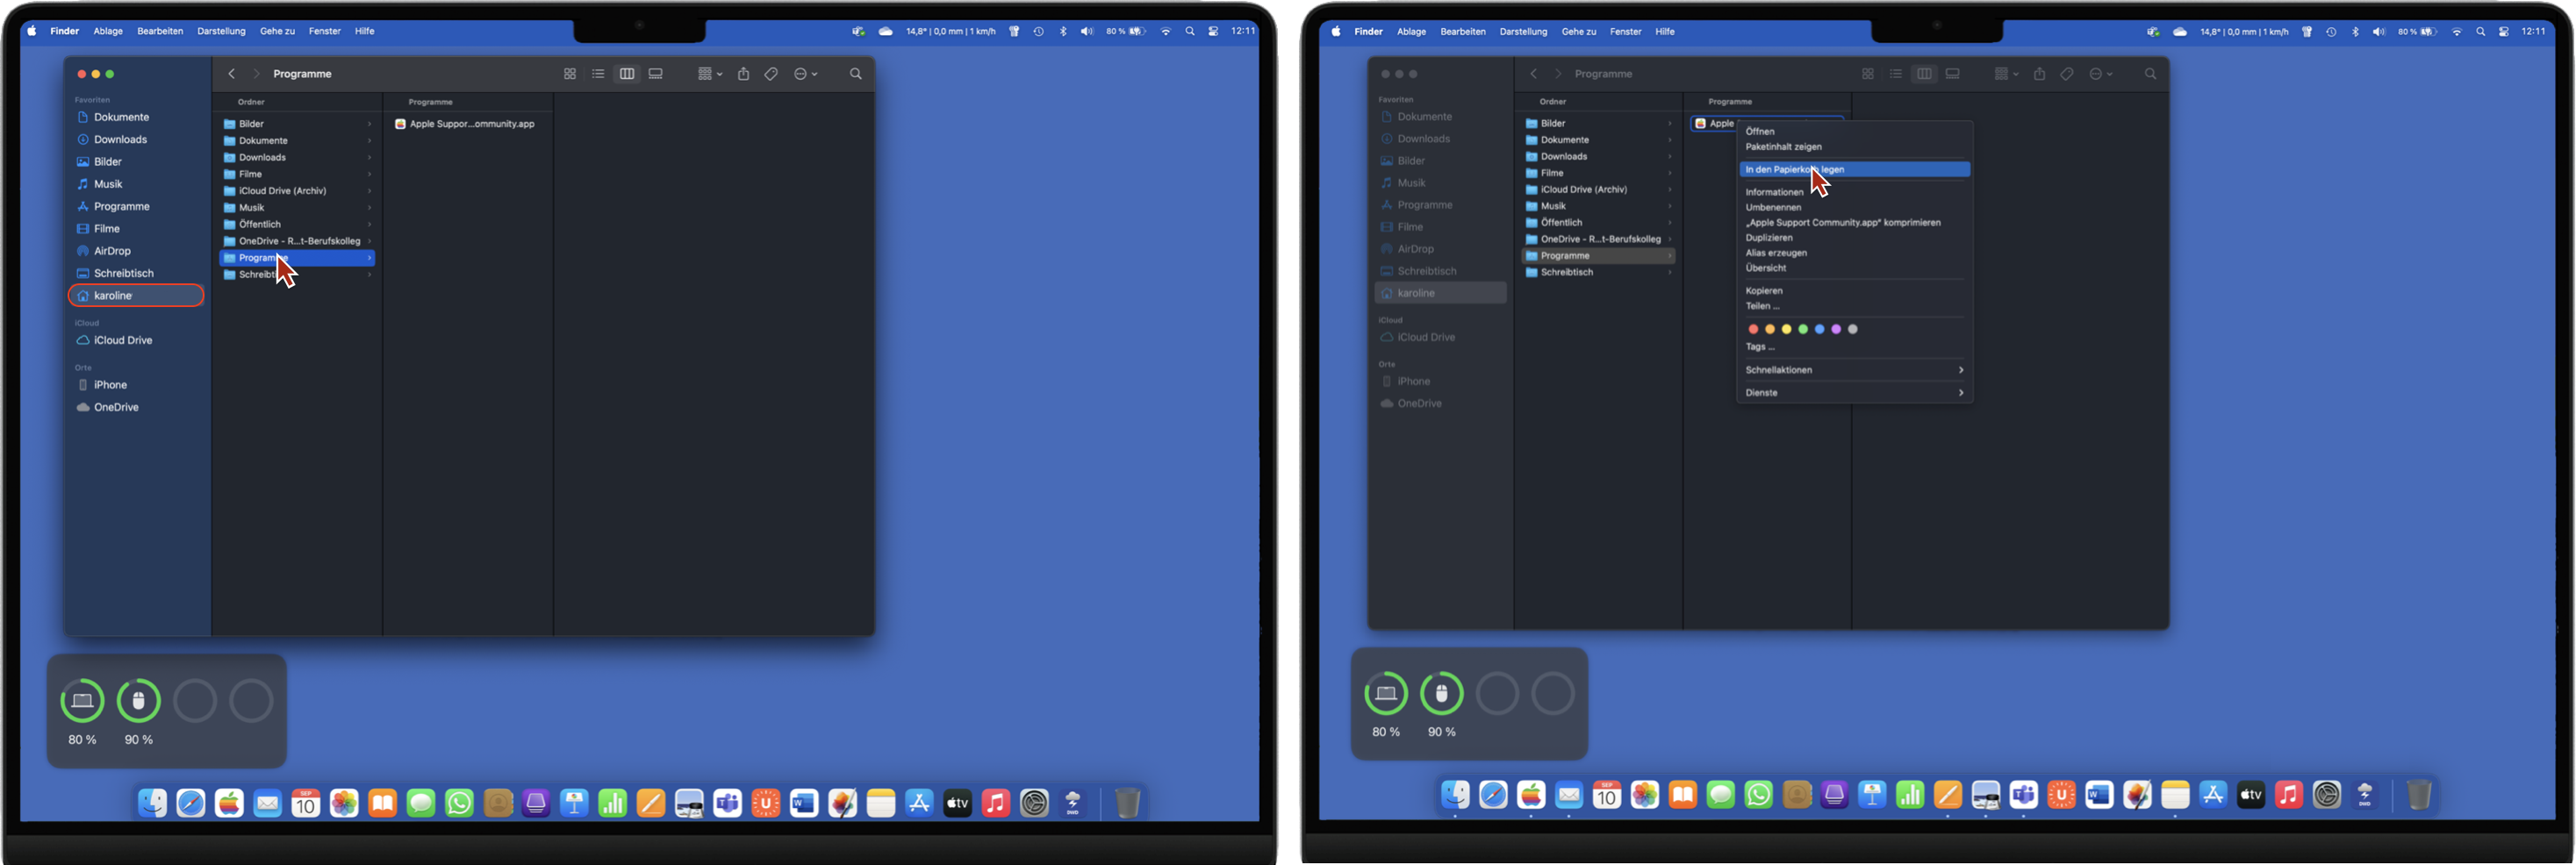This screenshot has height=865, width=2576.
Task: Open the App Store from the right screenshot's Dock
Action: point(2213,795)
